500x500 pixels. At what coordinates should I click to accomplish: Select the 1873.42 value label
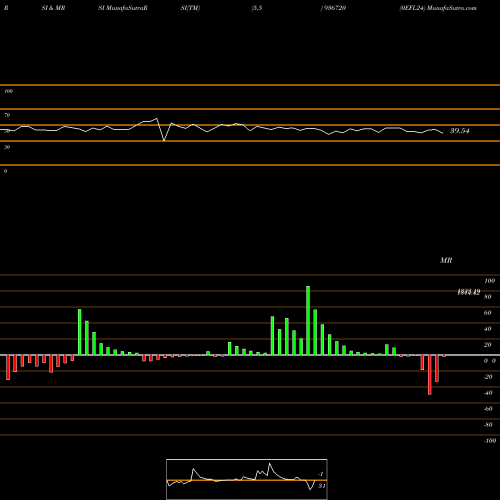pos(469,292)
